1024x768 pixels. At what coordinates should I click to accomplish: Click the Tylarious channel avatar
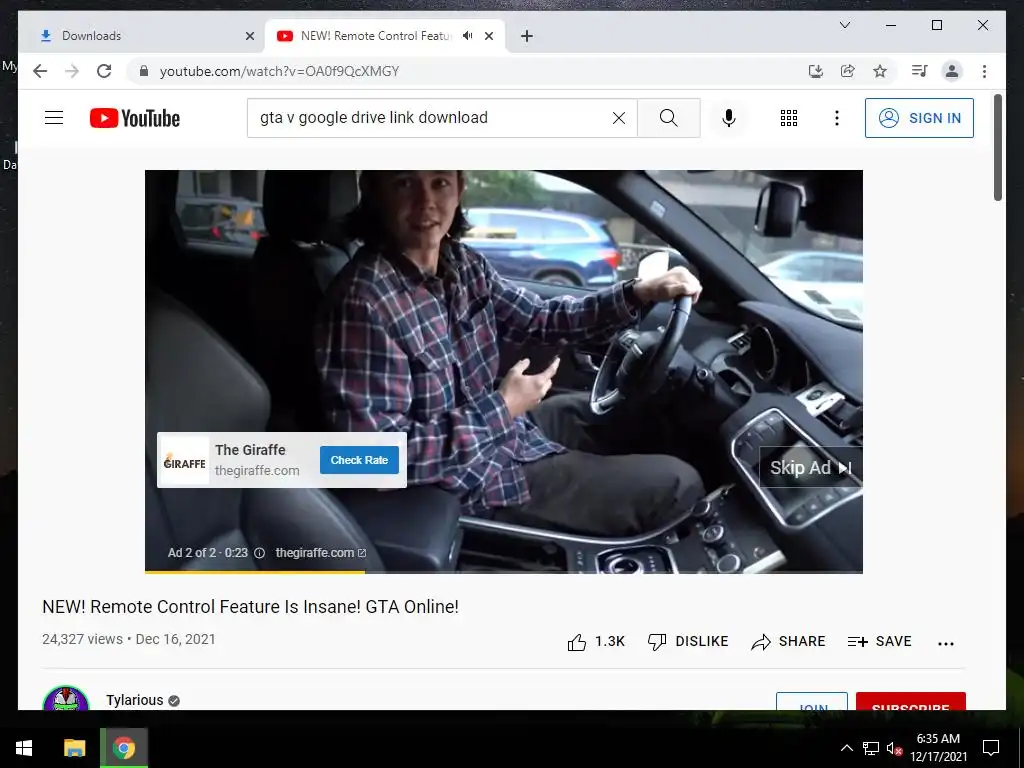pyautogui.click(x=66, y=699)
